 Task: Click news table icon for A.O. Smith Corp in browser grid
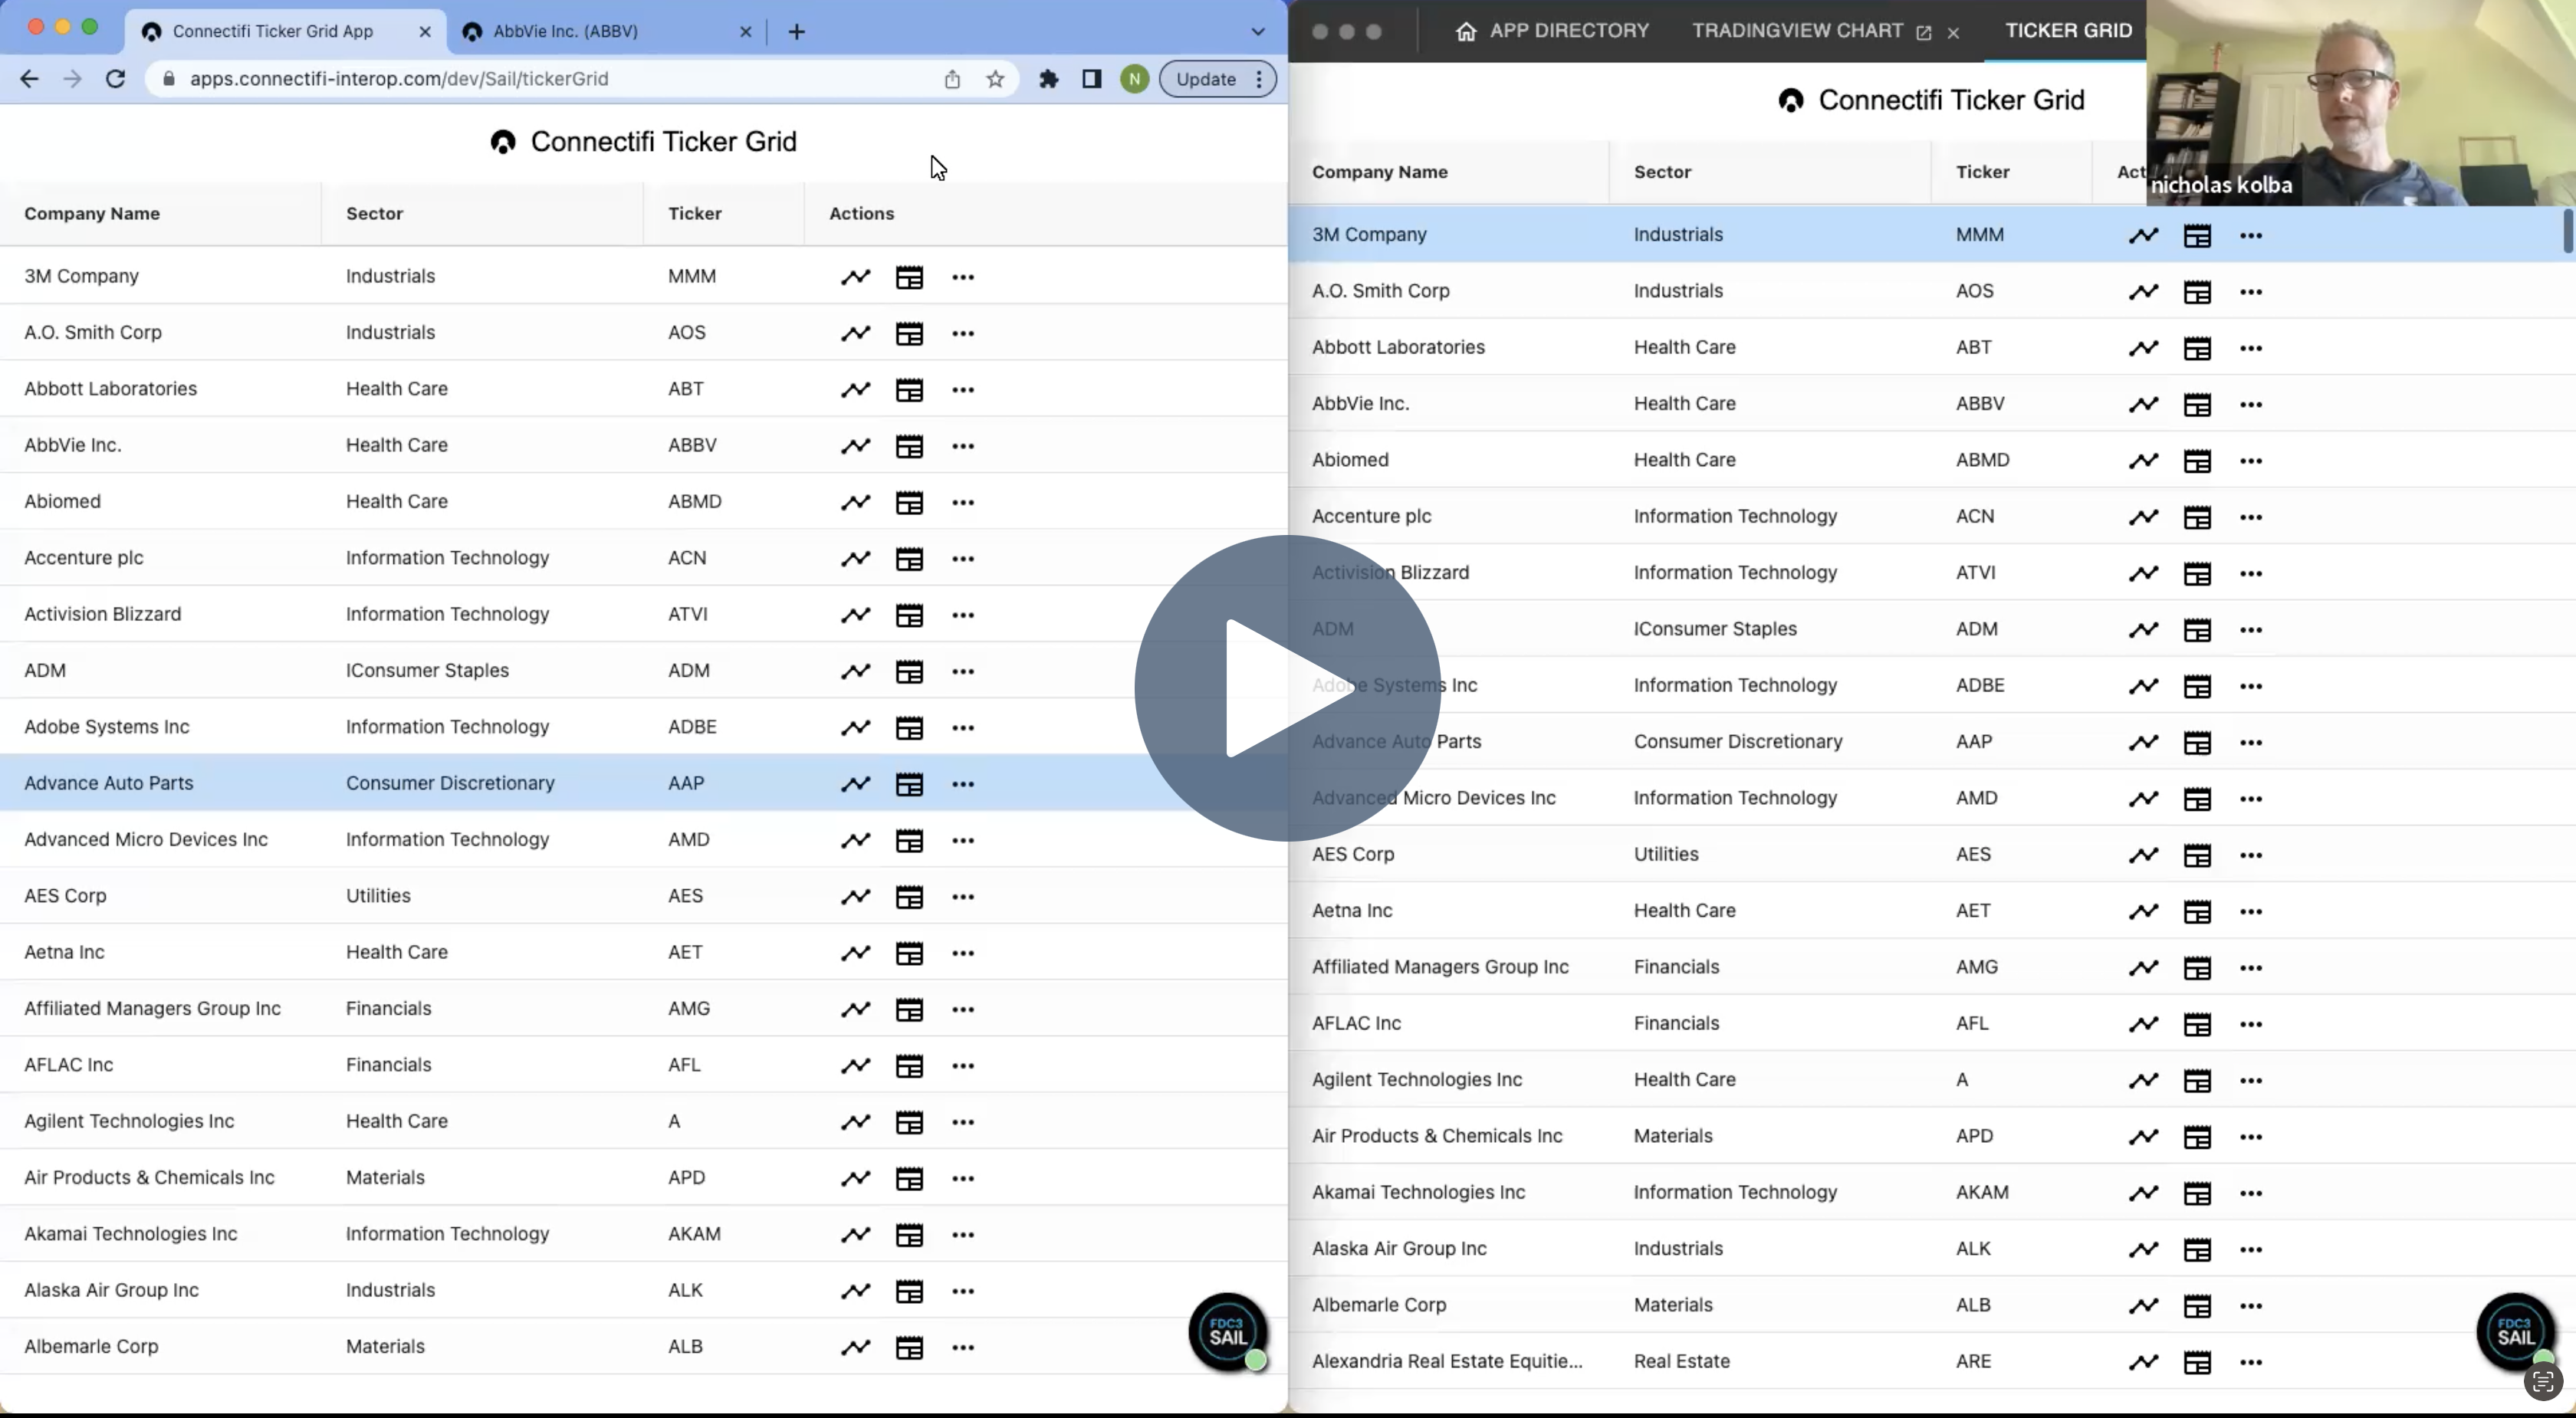click(909, 333)
